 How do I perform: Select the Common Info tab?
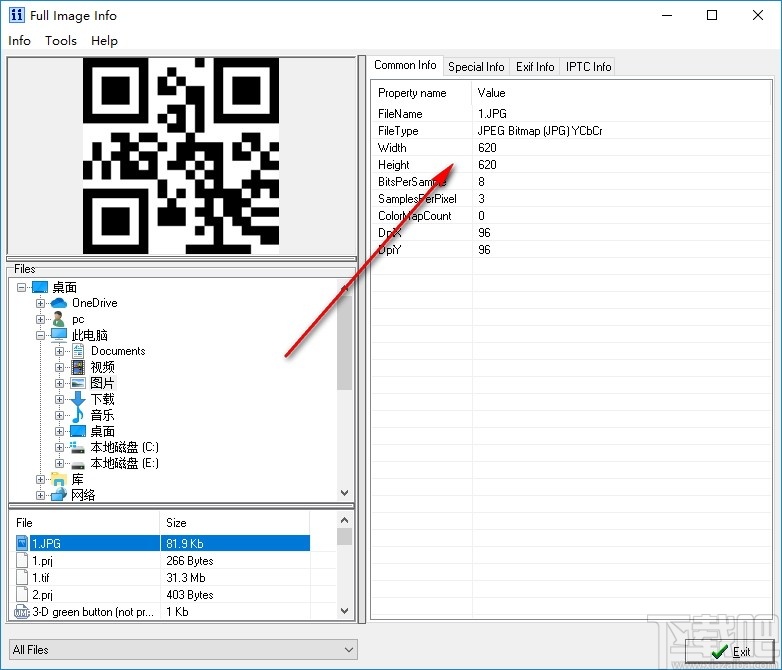pyautogui.click(x=405, y=65)
